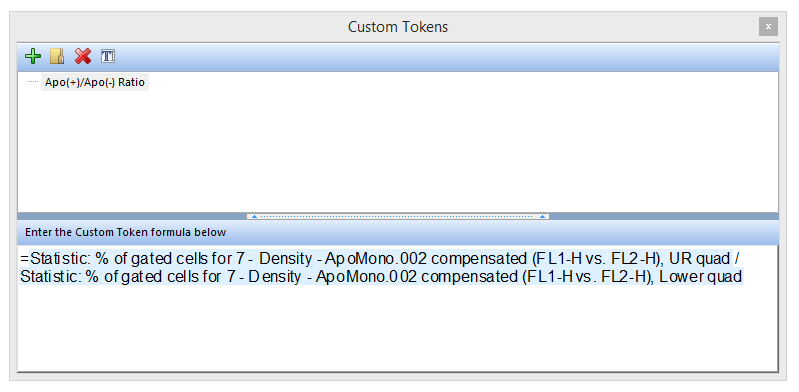799x392 pixels.
Task: Click the equals sign starting the formula
Action: [25, 259]
